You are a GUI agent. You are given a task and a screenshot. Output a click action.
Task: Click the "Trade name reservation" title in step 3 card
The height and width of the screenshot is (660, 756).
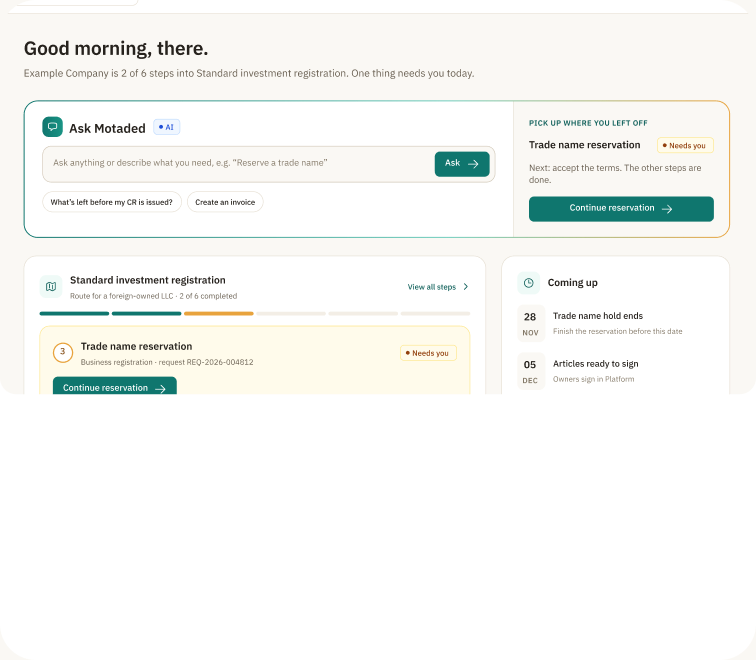136,347
